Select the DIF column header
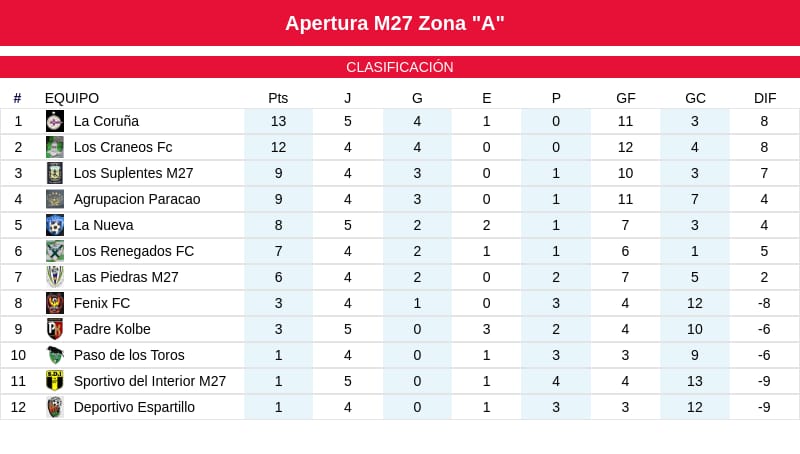The image size is (800, 454). (x=765, y=98)
